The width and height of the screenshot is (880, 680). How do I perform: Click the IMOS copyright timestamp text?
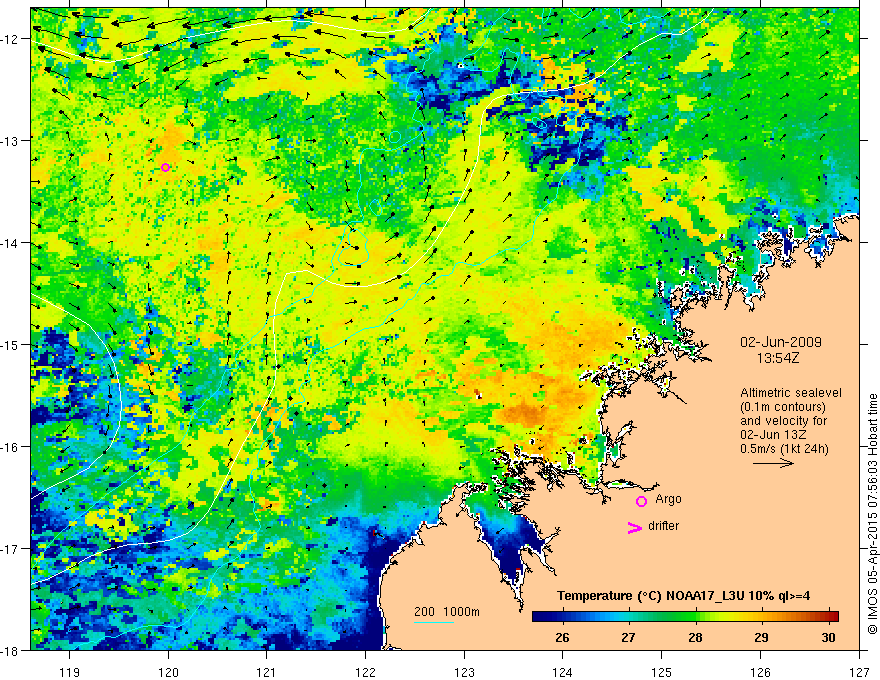pos(872,513)
